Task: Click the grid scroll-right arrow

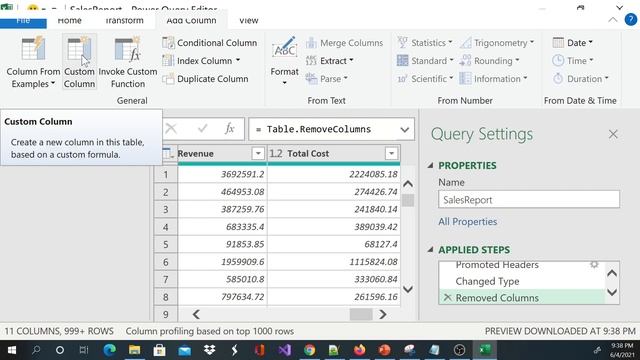Action: (x=382, y=314)
